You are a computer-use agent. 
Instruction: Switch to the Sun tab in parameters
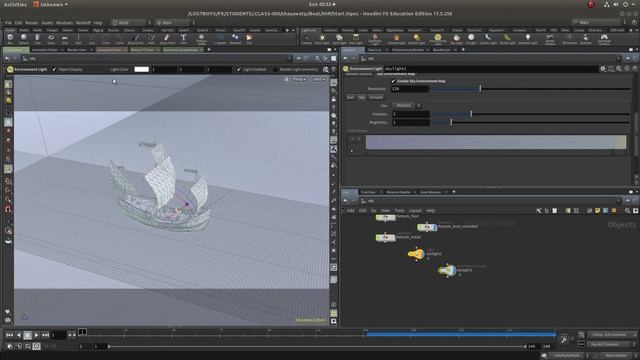click(x=351, y=98)
